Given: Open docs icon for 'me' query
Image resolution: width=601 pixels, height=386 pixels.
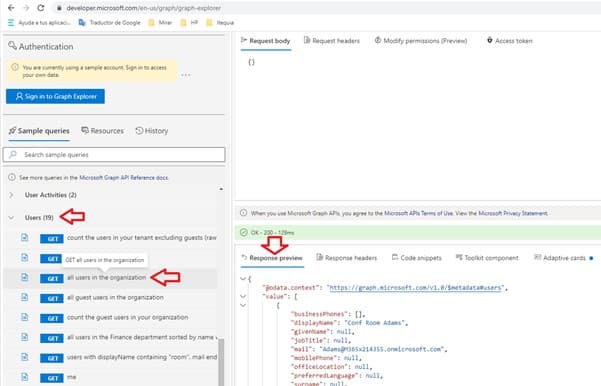Looking at the screenshot, I should point(25,377).
